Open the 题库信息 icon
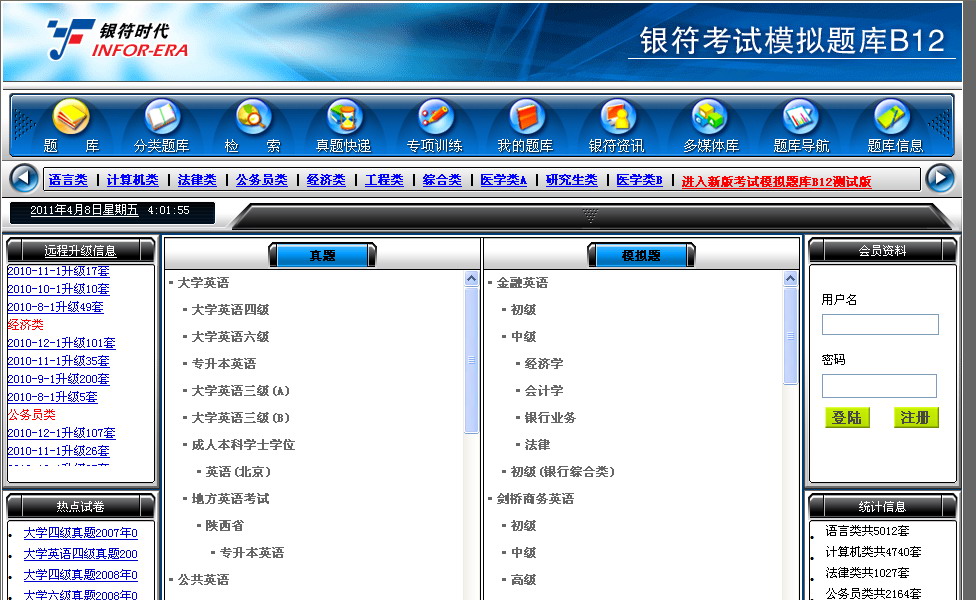Screen dimensions: 976x600 click(x=893, y=118)
